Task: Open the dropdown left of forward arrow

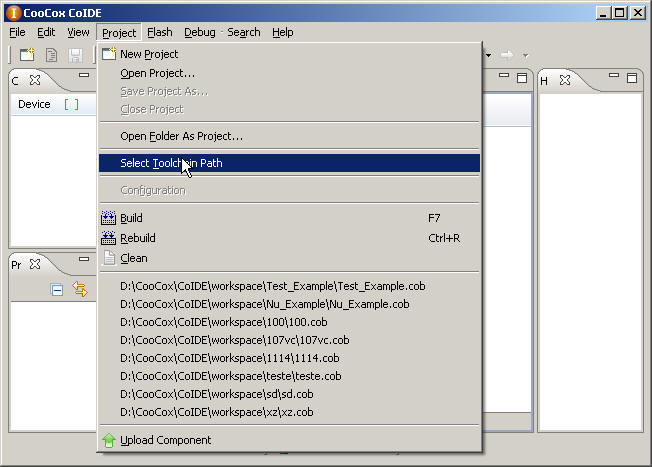Action: click(489, 55)
